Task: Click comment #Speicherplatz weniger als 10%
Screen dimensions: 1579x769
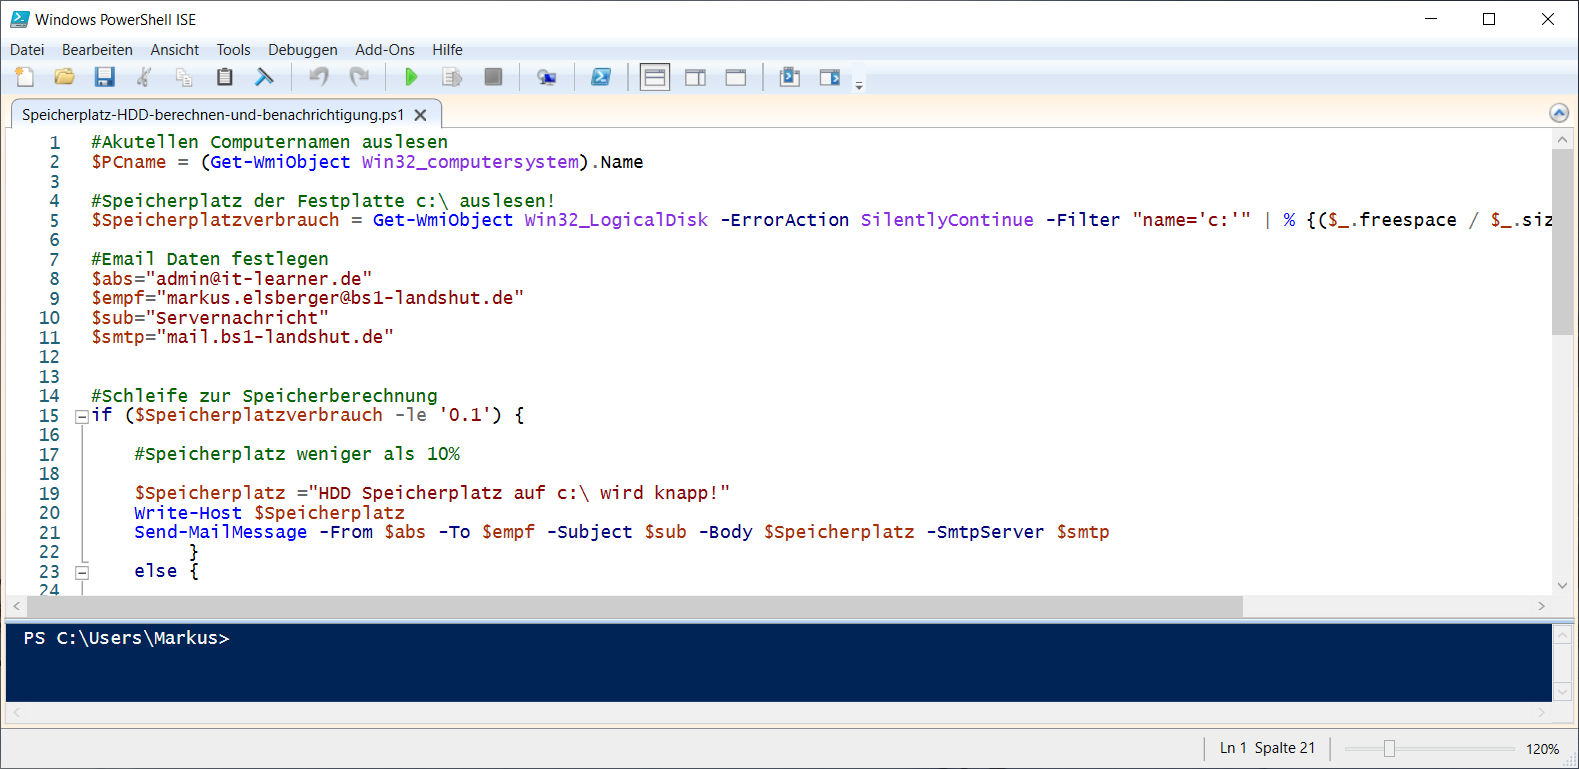Action: point(297,454)
